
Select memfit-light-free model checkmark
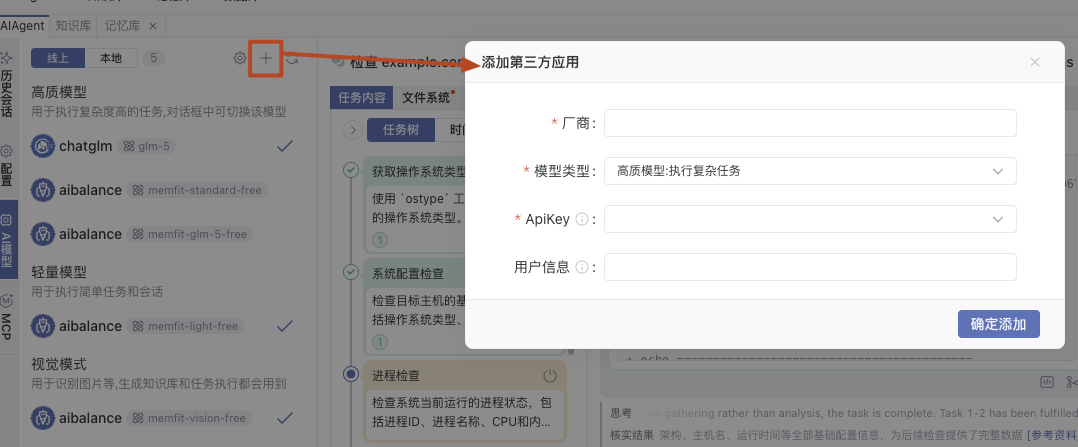click(x=284, y=326)
